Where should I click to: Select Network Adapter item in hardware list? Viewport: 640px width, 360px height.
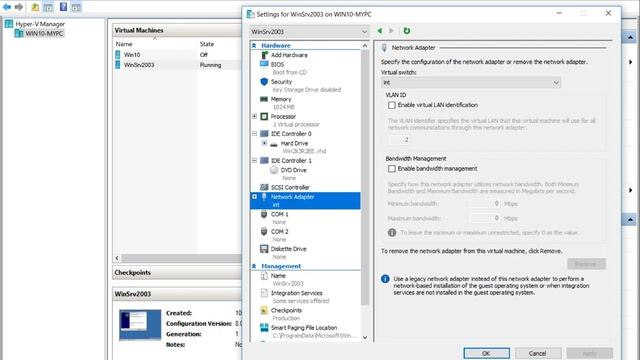click(305, 200)
